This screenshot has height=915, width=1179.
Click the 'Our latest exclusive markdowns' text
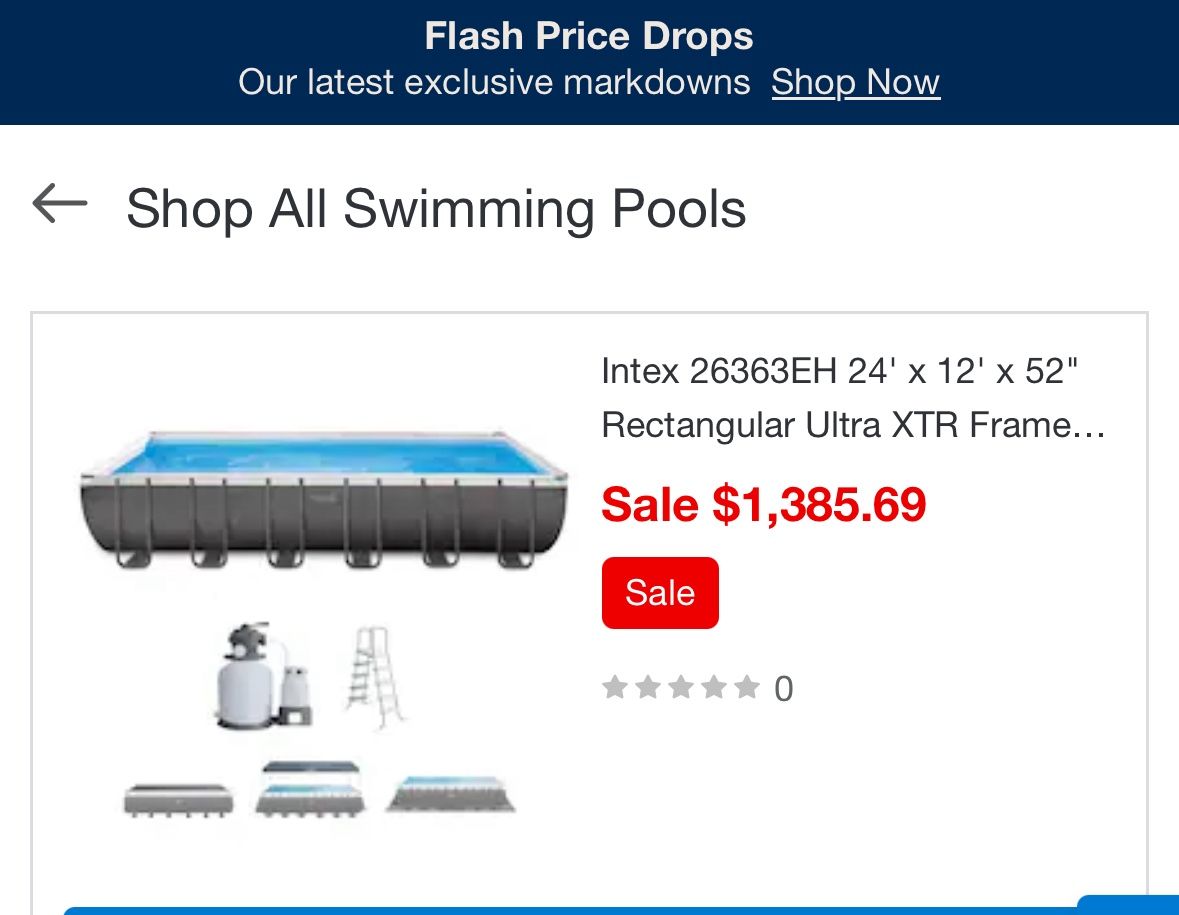494,82
